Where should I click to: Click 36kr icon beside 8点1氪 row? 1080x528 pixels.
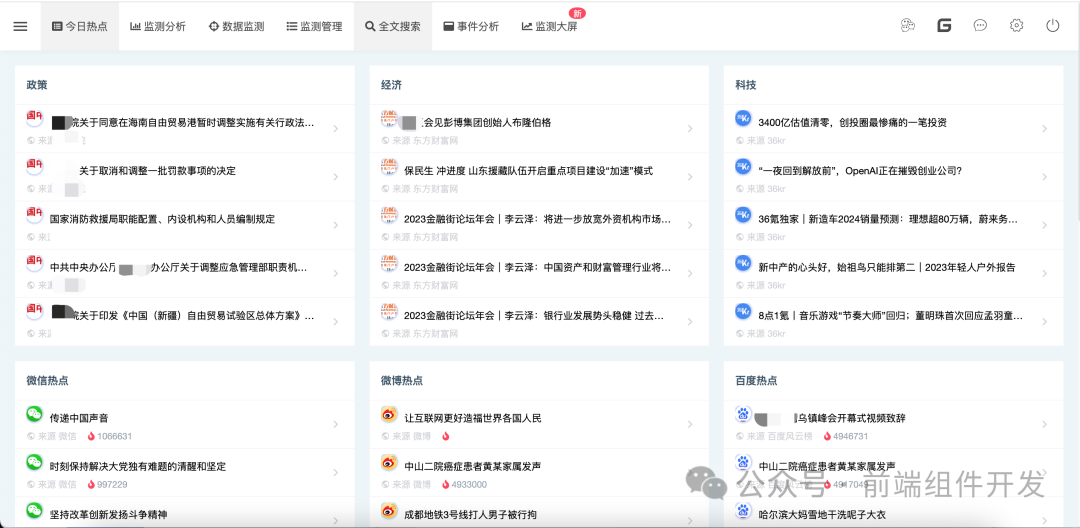coord(743,310)
